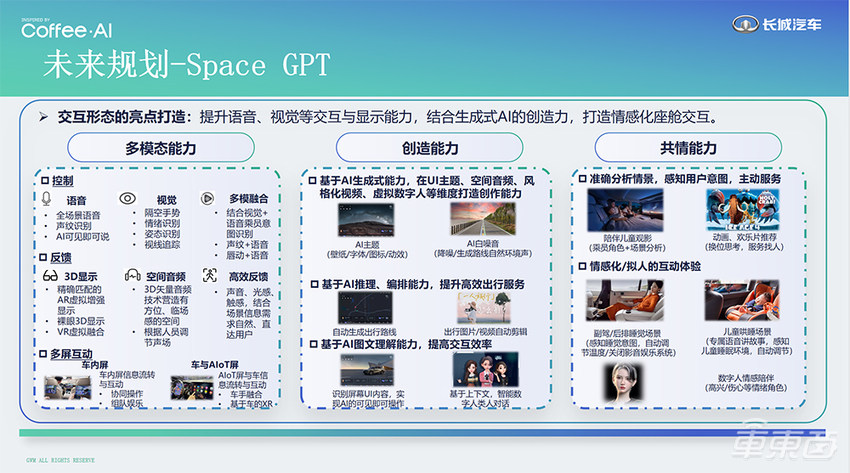850x473 pixels.
Task: Click the Coffee AI logo
Action: [x=67, y=29]
